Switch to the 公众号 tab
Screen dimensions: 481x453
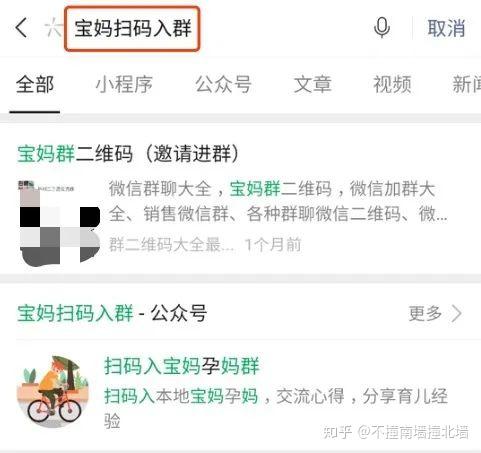tap(223, 84)
